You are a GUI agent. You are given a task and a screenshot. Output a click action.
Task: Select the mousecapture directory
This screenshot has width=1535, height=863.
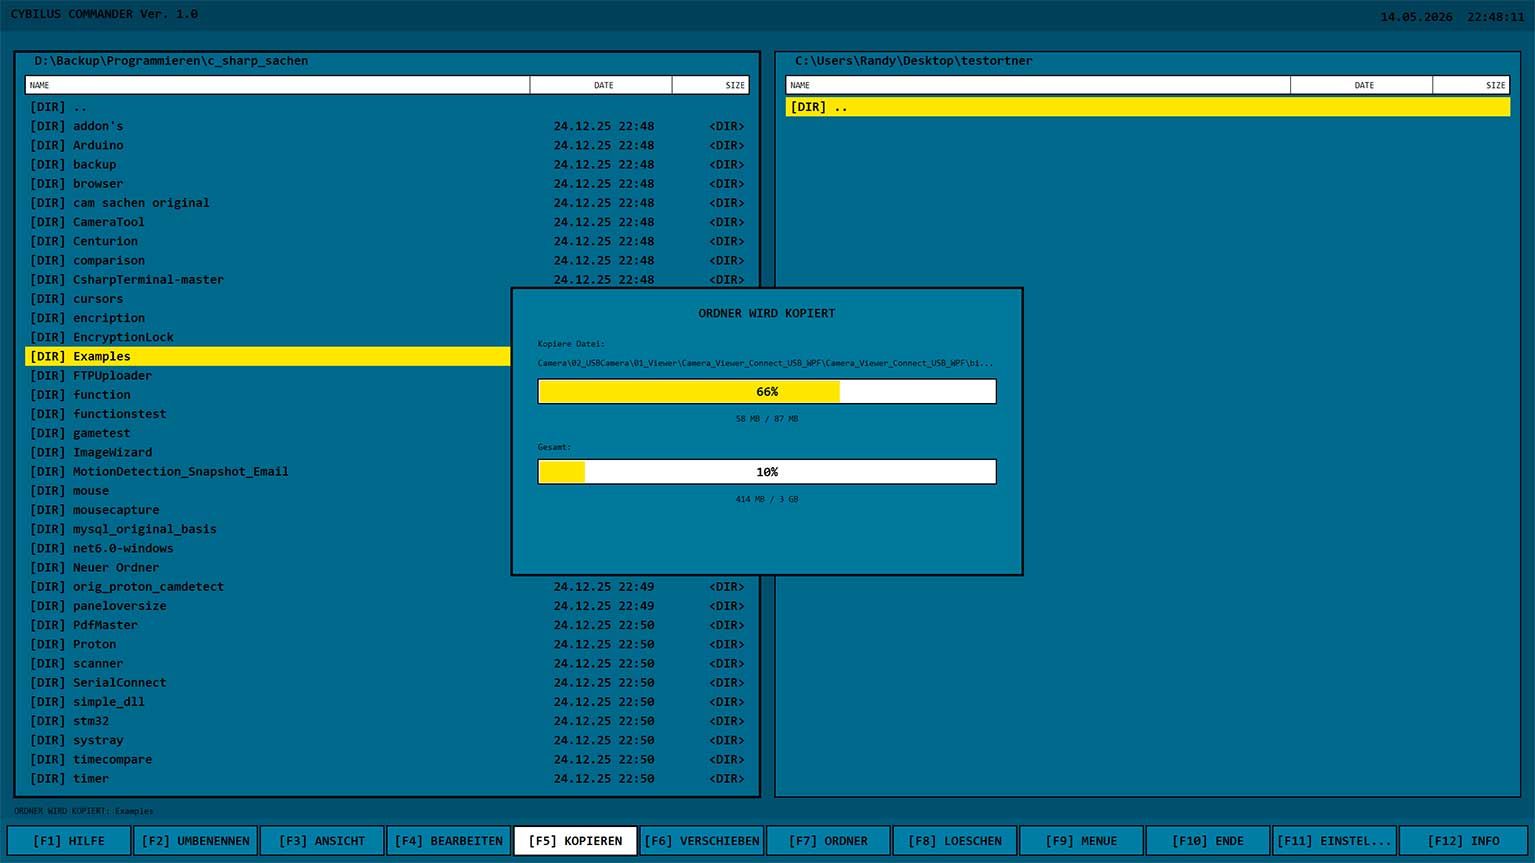pos(268,510)
